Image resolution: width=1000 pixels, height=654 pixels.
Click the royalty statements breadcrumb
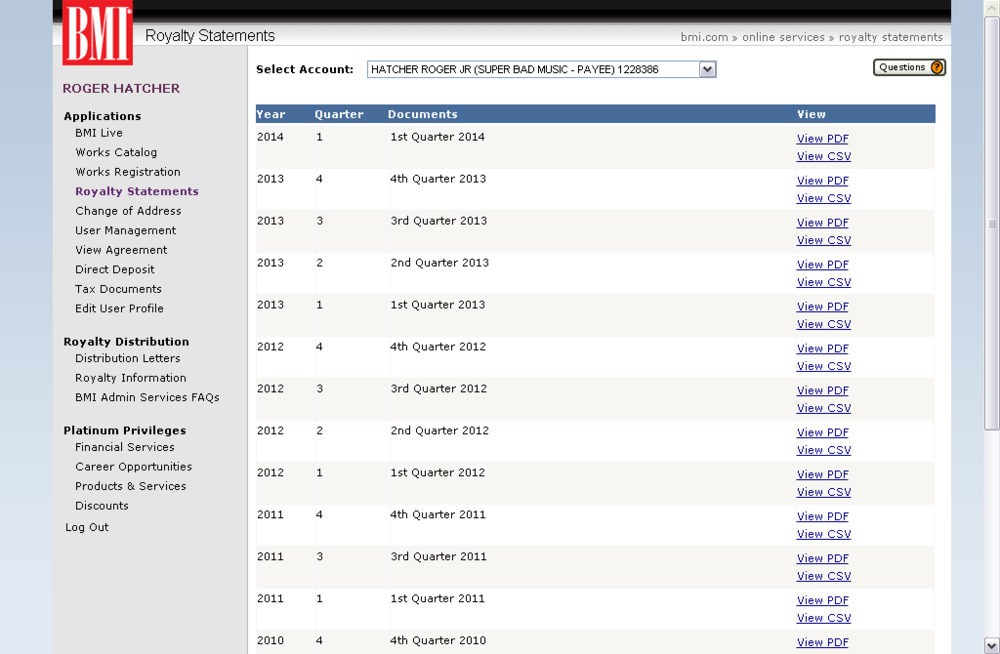tap(890, 37)
